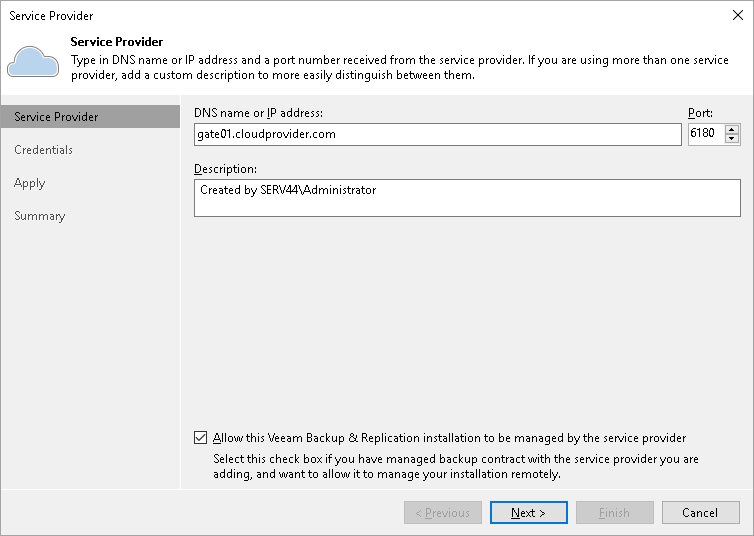The height and width of the screenshot is (536, 754).
Task: Select the Service Provider wizard step
Action: point(56,117)
